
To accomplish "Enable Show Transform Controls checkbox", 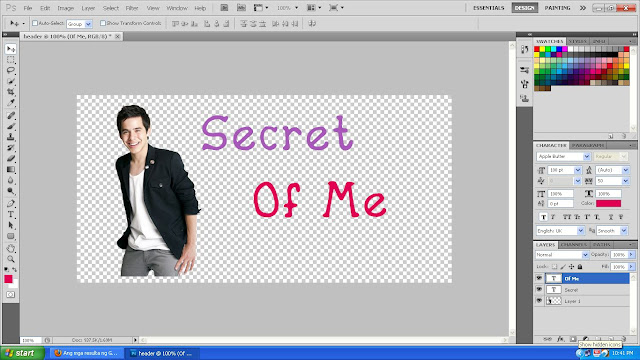I will pos(103,23).
